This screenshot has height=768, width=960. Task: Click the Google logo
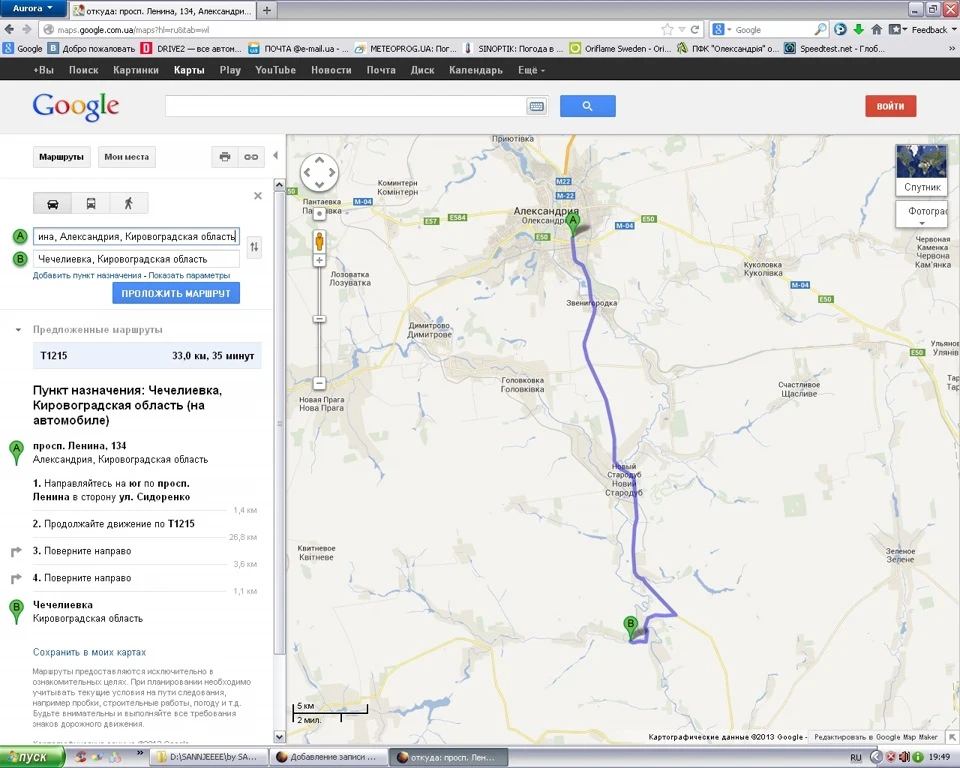click(x=76, y=107)
